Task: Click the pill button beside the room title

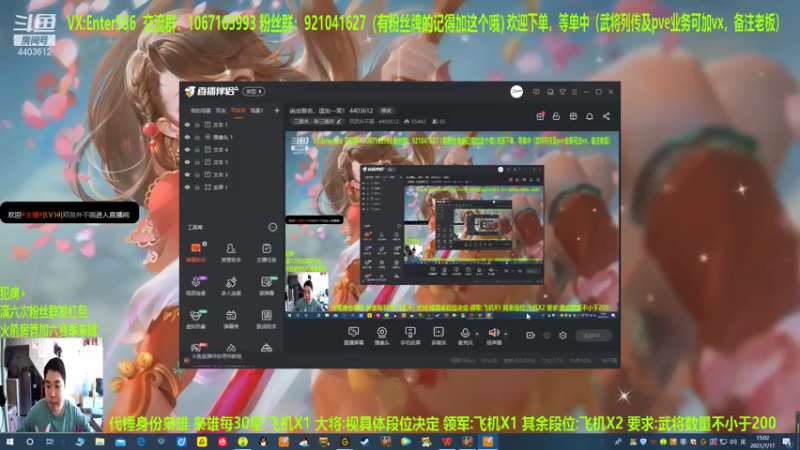Action: click(386, 110)
